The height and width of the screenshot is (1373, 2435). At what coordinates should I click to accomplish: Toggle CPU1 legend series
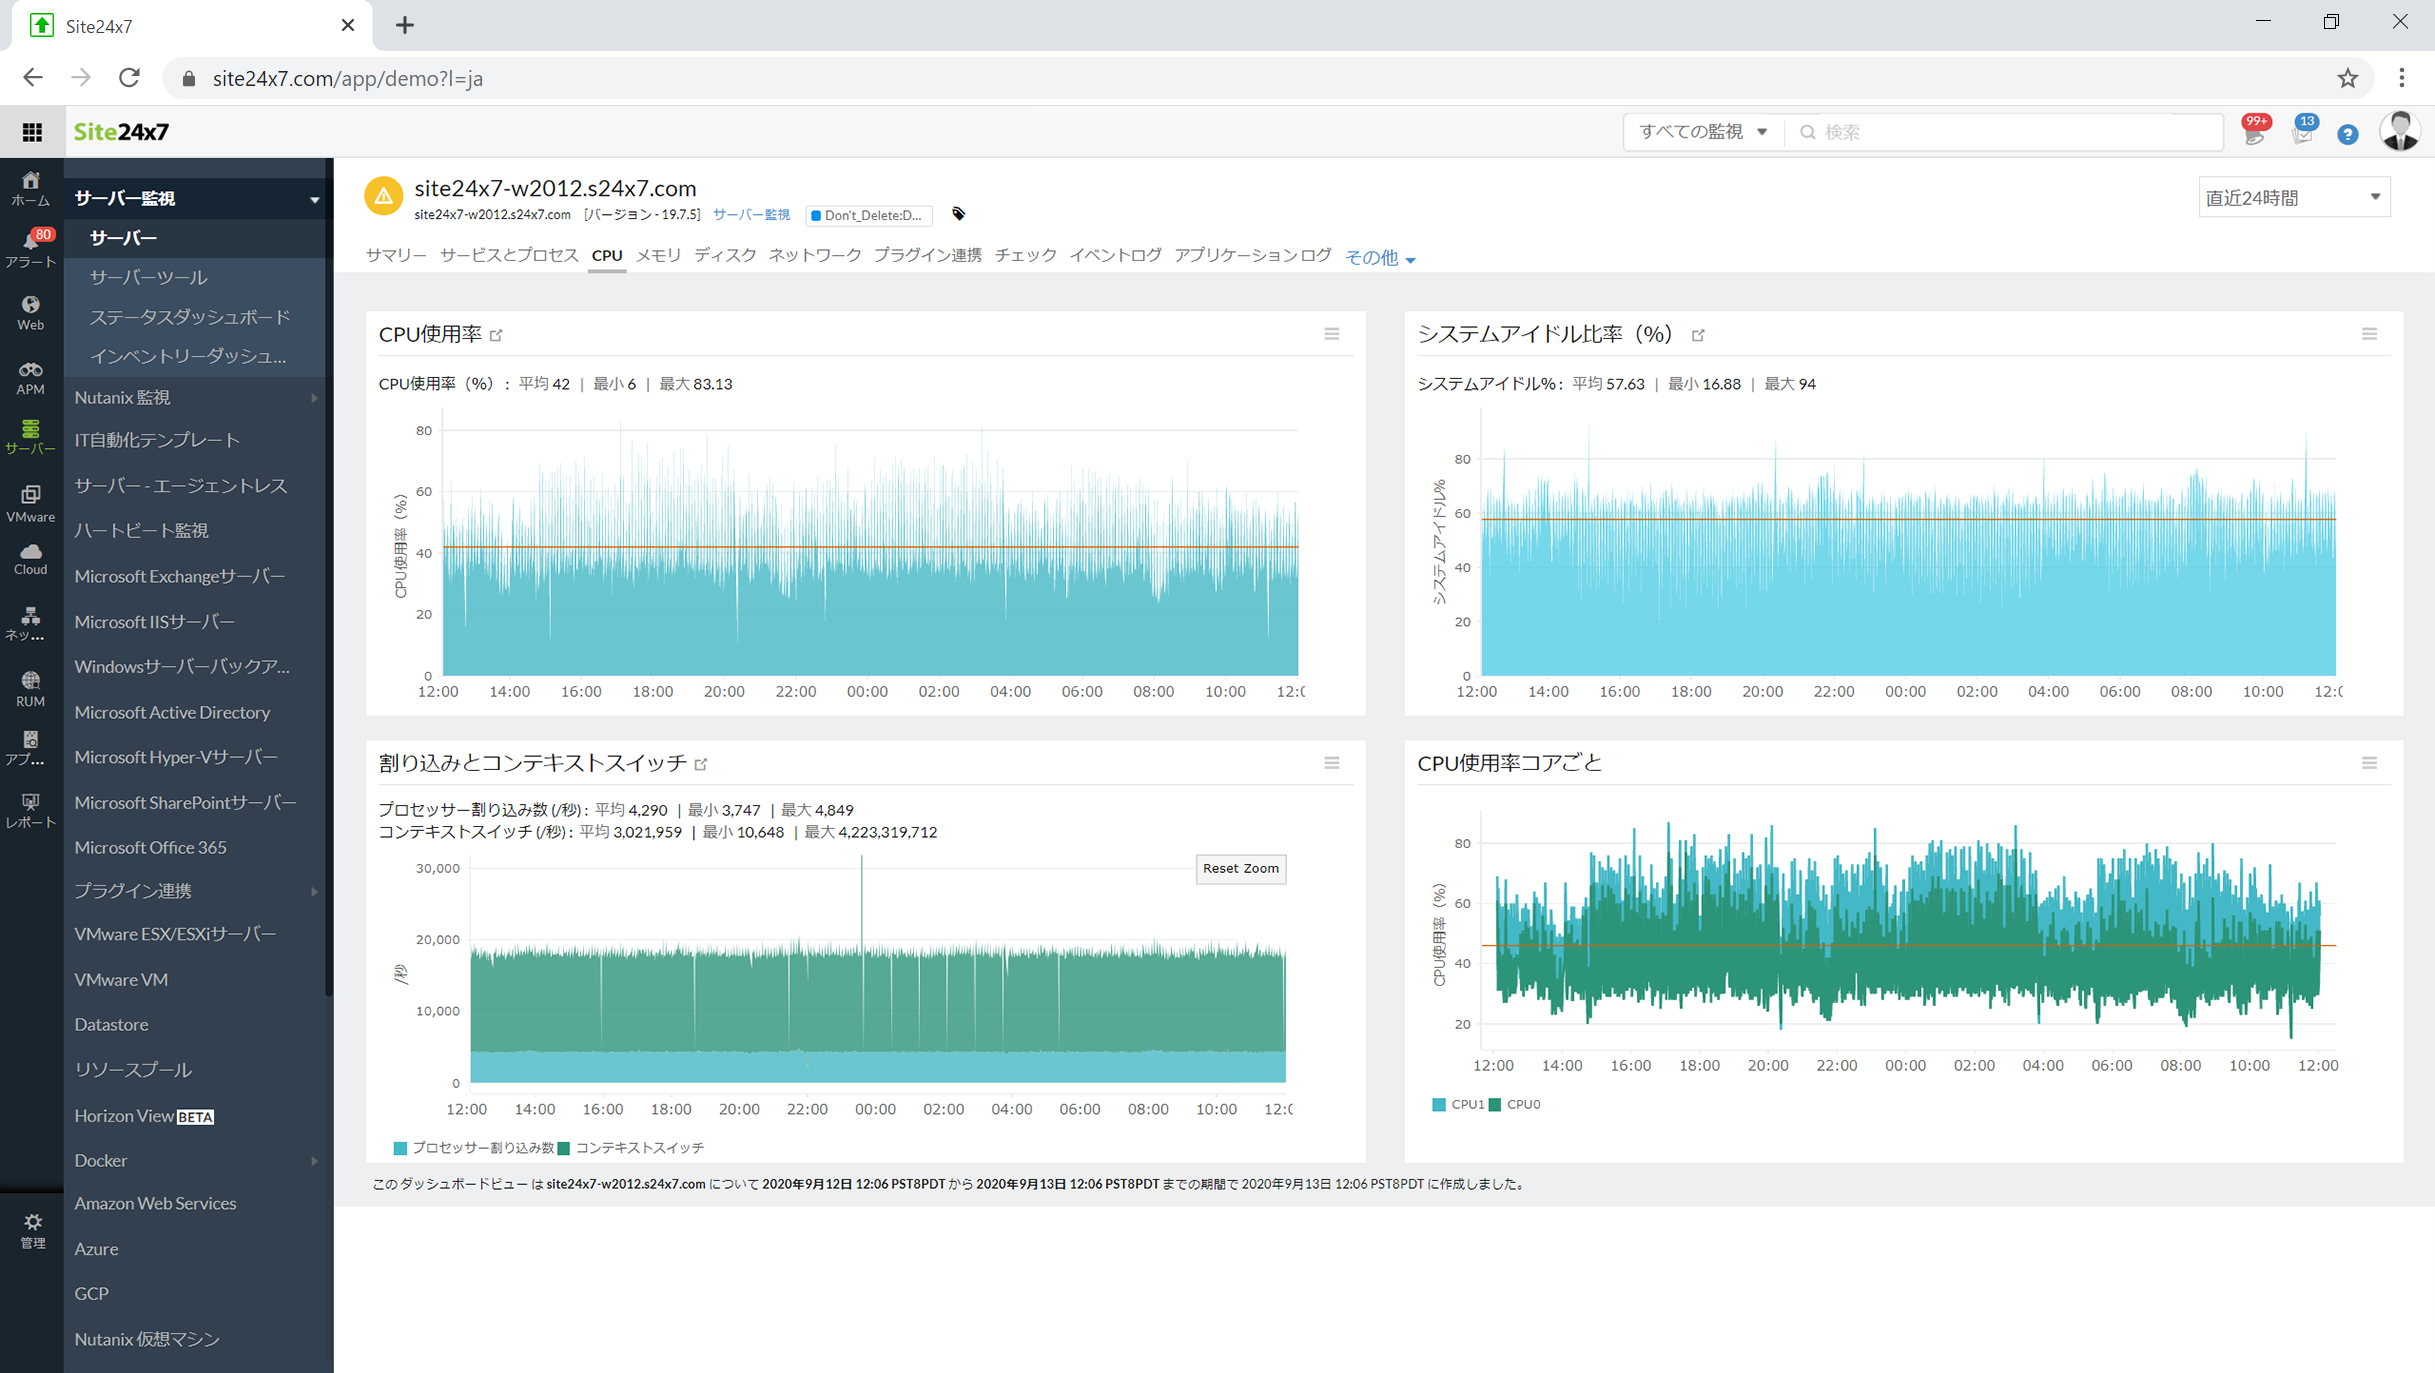coord(1458,1105)
